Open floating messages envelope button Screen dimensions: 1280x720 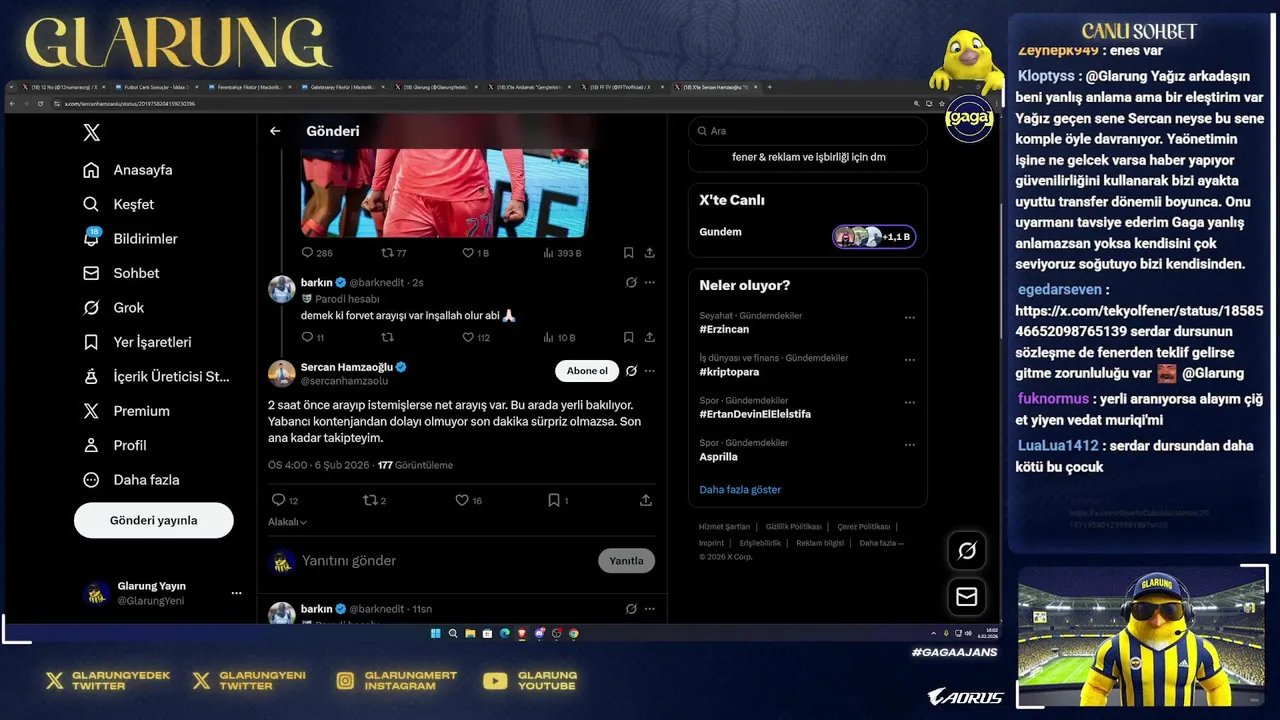coord(967,597)
